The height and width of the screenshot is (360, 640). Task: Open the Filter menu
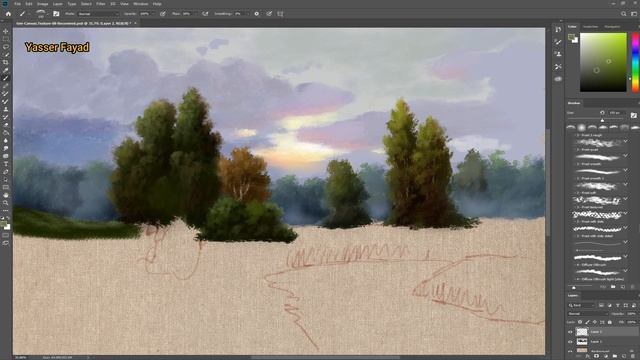(x=100, y=4)
